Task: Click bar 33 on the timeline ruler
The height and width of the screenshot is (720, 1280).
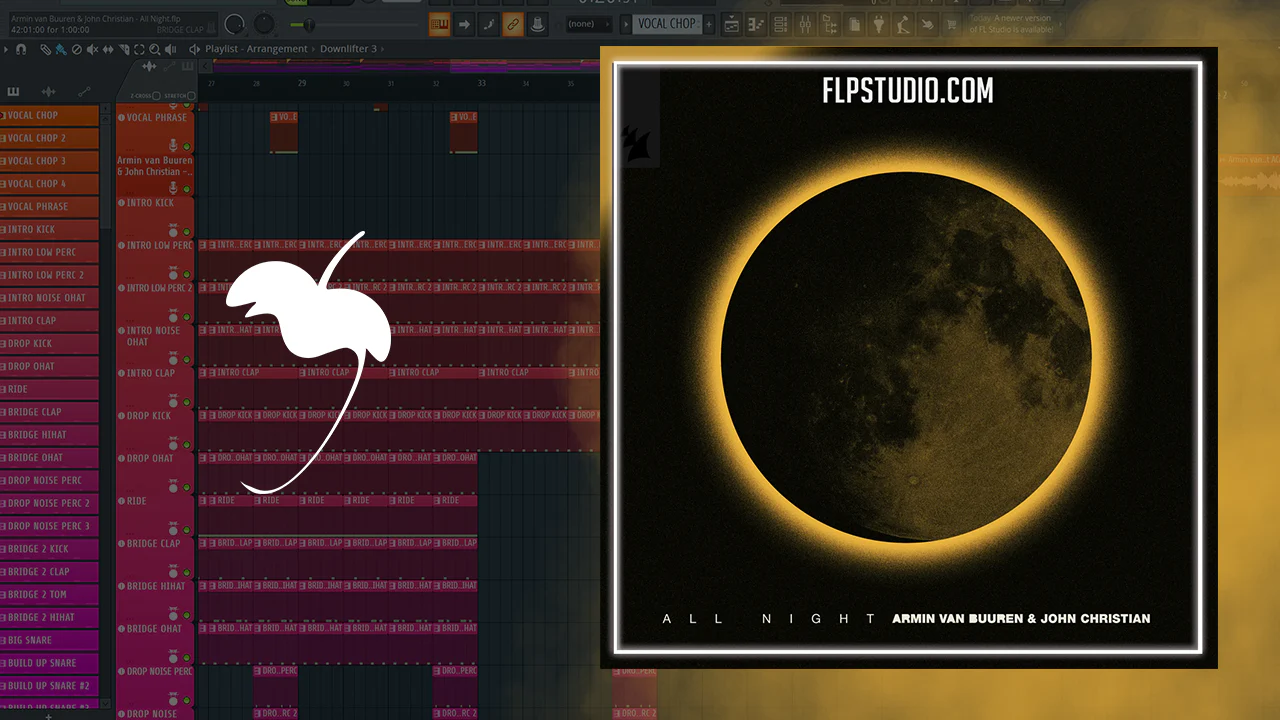Action: 481,83
